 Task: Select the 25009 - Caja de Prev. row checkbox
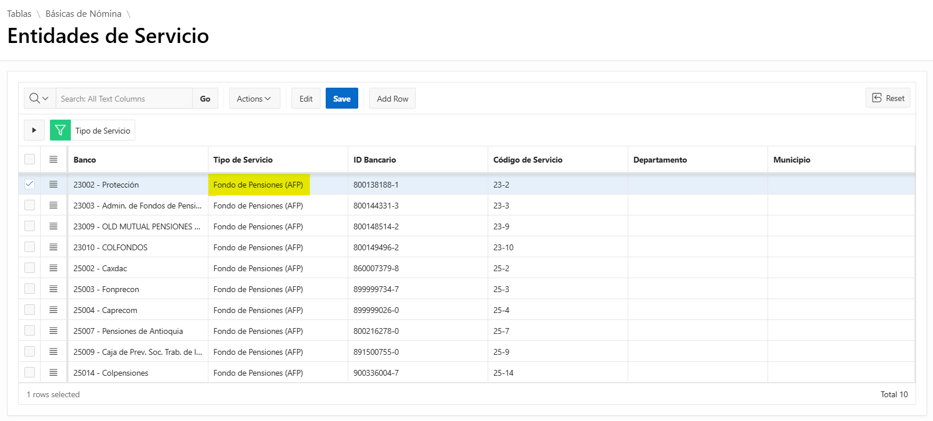tap(29, 351)
